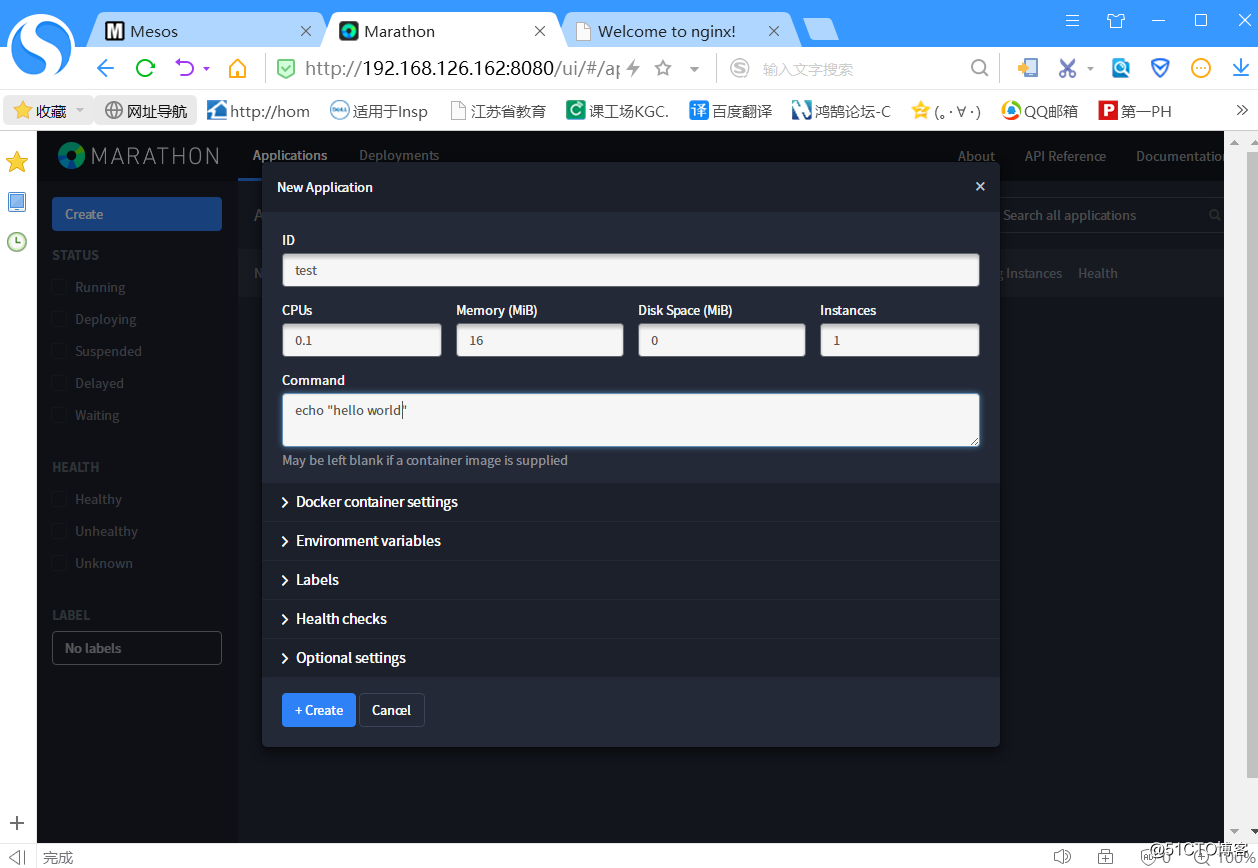1258x868 pixels.
Task: Expand the Labels section
Action: pyautogui.click(x=631, y=580)
